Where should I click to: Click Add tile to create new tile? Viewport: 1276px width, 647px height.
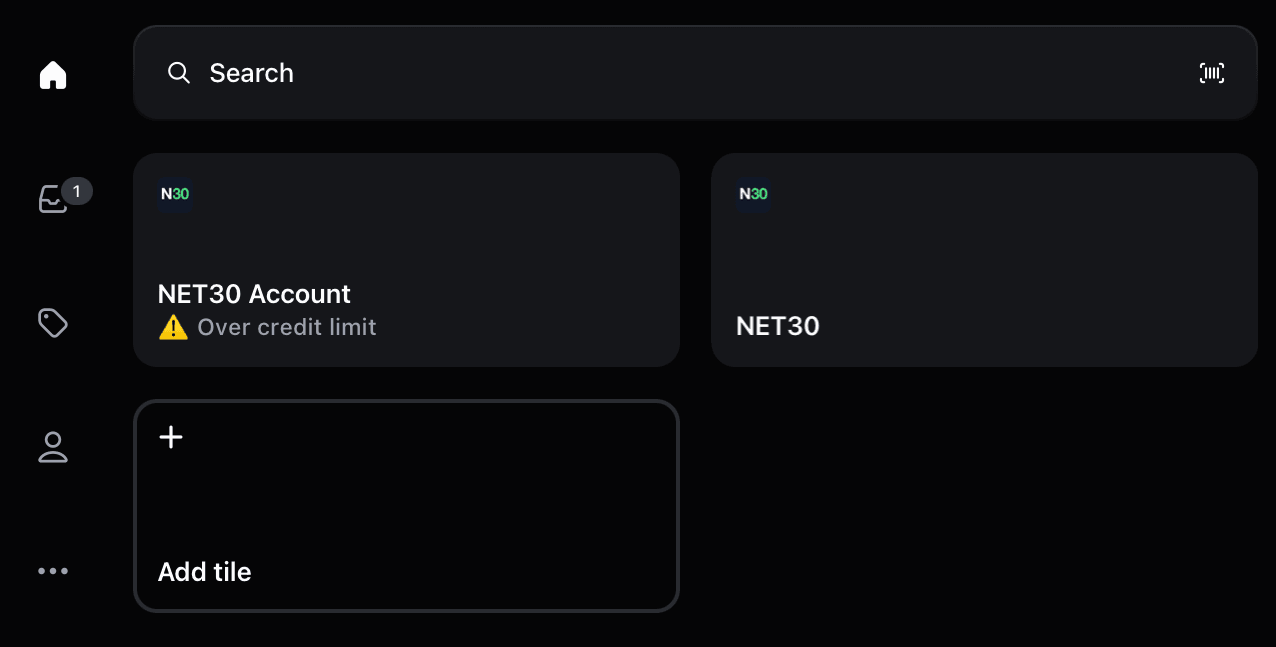point(406,506)
